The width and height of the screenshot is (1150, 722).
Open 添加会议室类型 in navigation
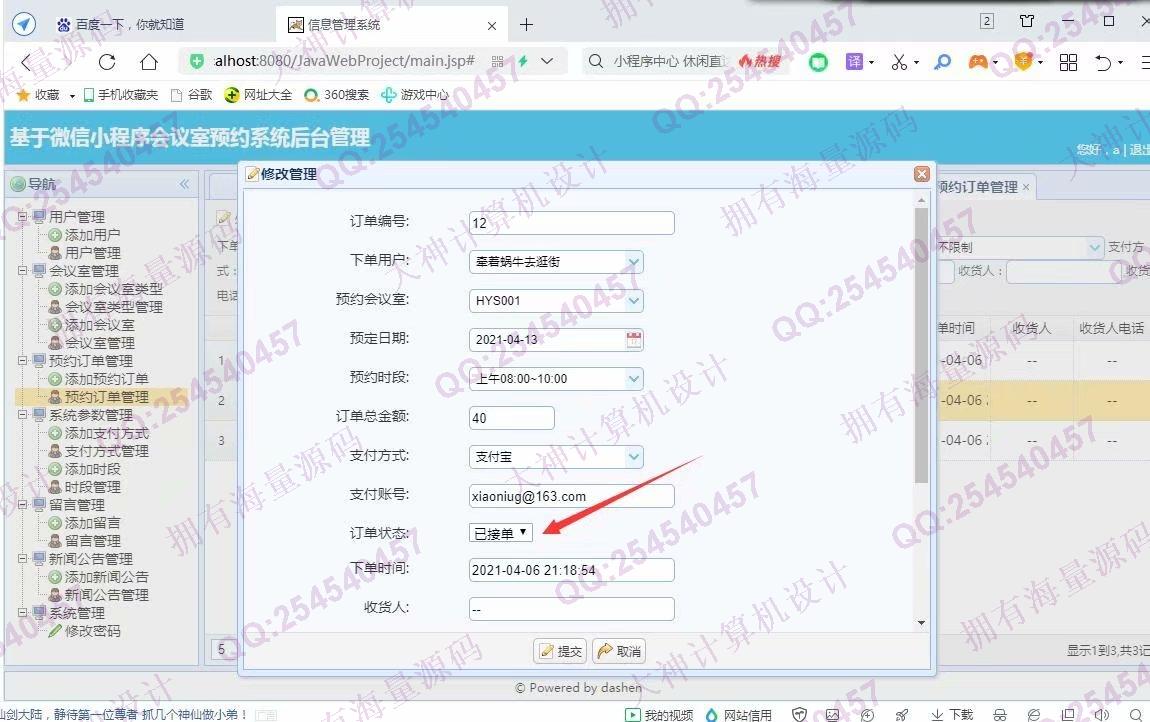(106, 289)
